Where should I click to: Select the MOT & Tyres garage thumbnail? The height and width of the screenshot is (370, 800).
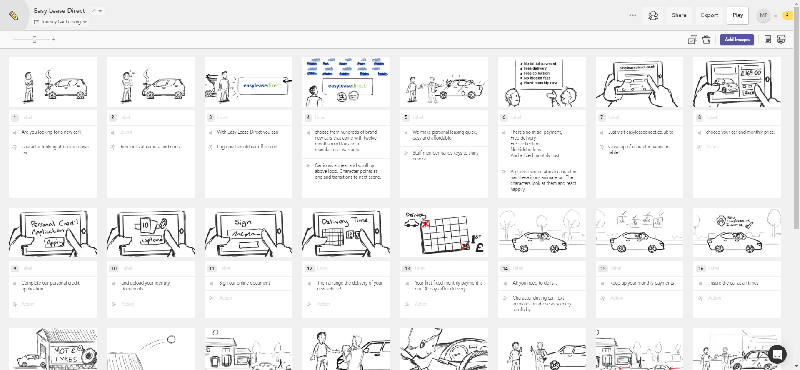[x=53, y=349]
